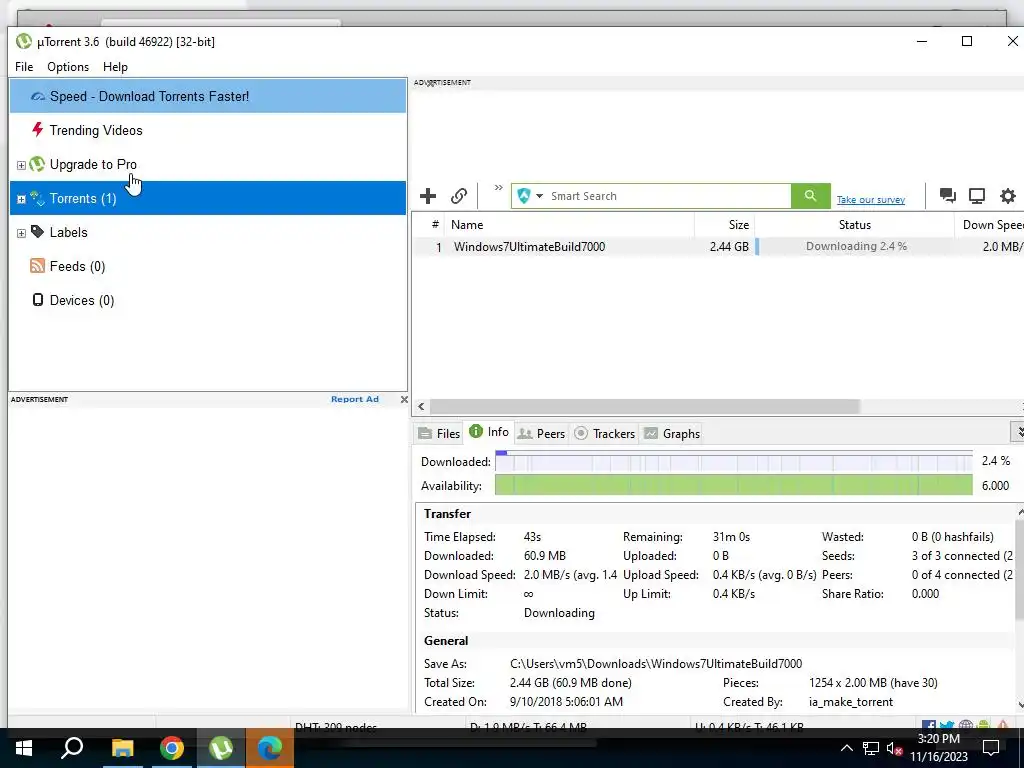Switch to the Peers tab
Image resolution: width=1024 pixels, height=768 pixels.
541,434
